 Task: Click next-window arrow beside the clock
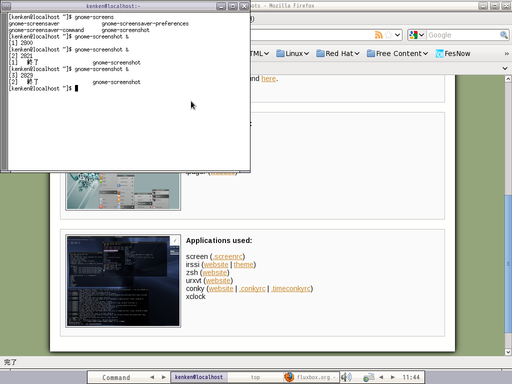pyautogui.click(x=393, y=377)
